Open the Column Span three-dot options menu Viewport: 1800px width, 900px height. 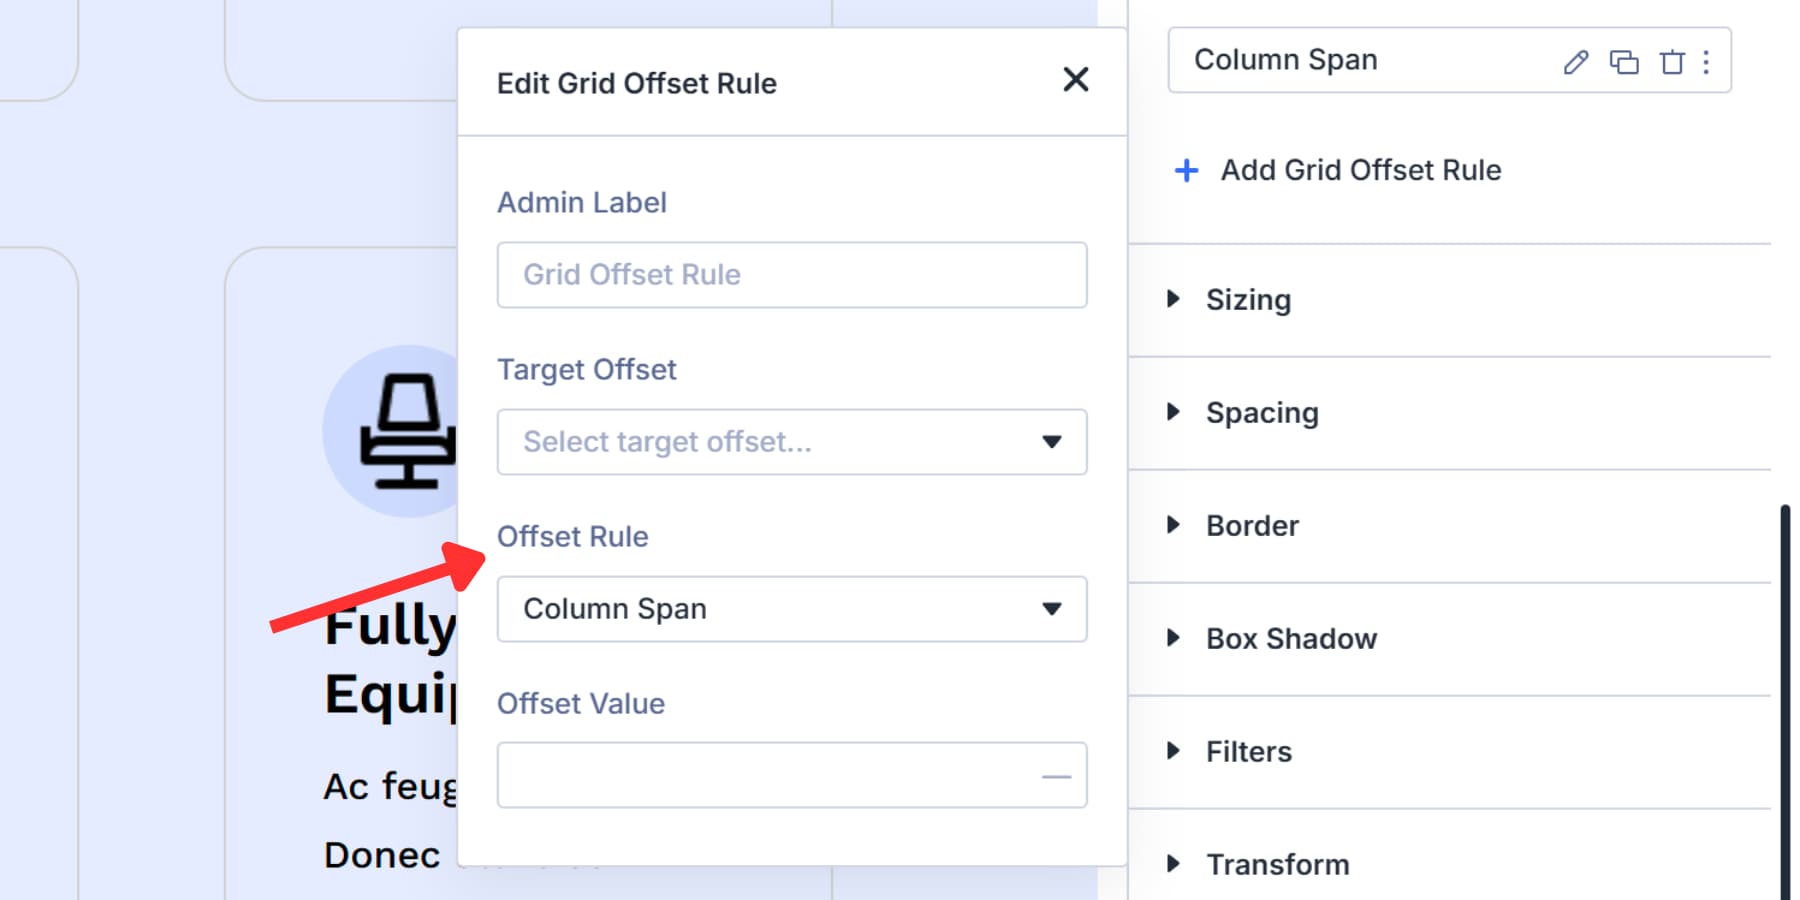click(1706, 62)
